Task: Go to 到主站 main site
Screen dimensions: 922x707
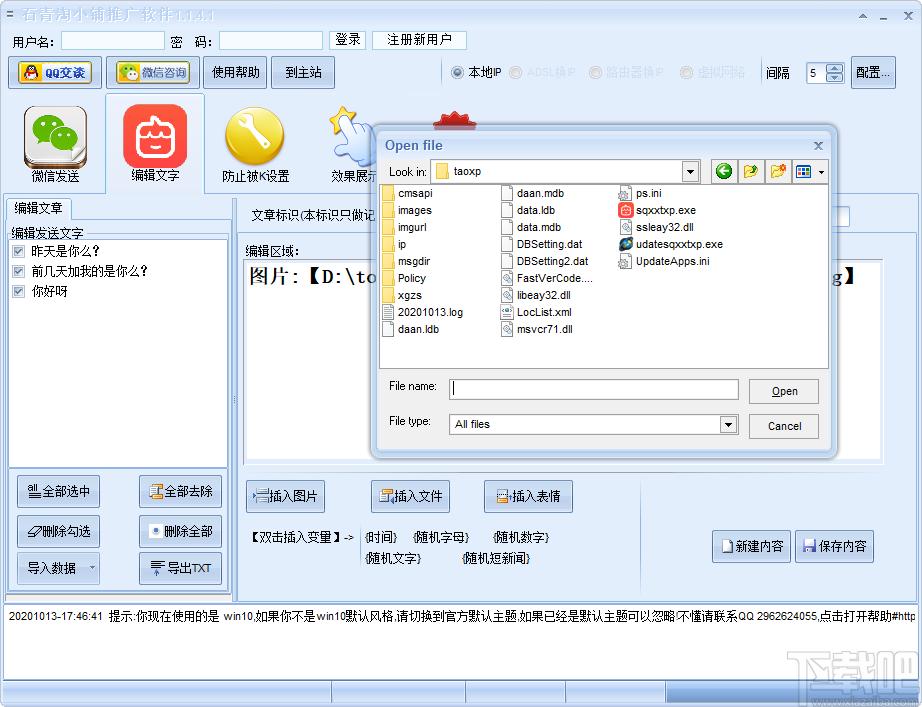Action: click(x=303, y=72)
